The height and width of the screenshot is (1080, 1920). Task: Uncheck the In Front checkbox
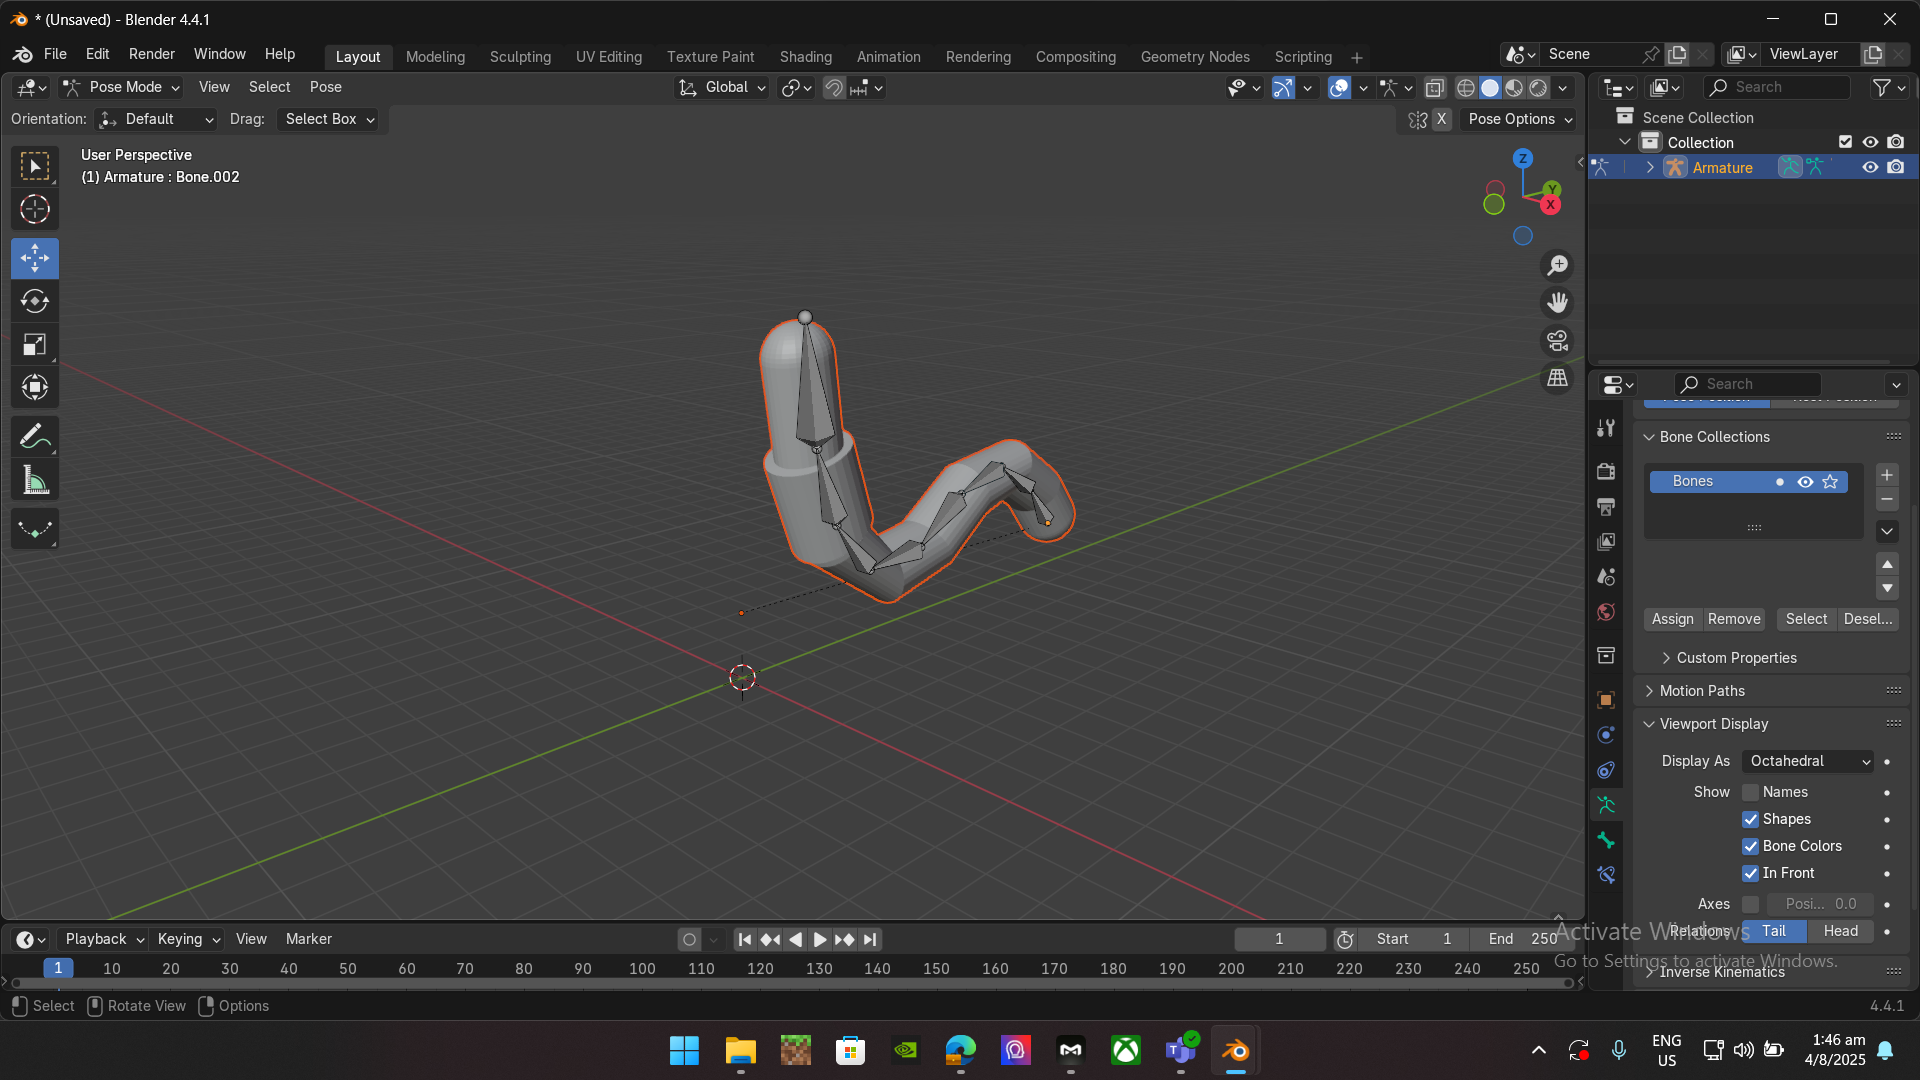point(1750,873)
